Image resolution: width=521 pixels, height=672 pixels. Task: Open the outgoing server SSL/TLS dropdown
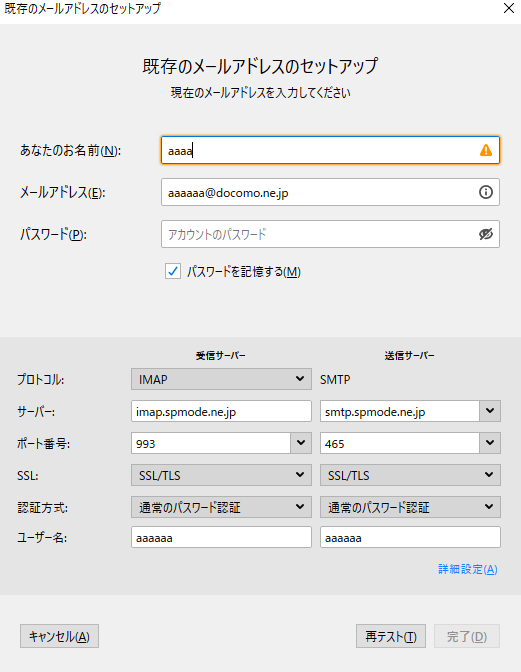pos(410,475)
